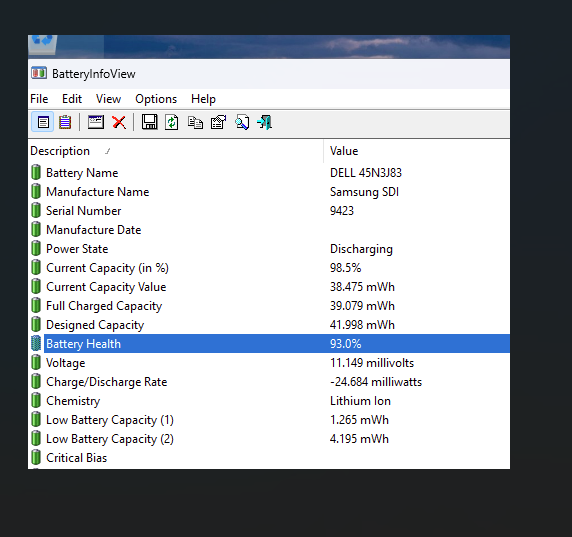Click the BatteryInfoView title bar app icon

point(39,73)
